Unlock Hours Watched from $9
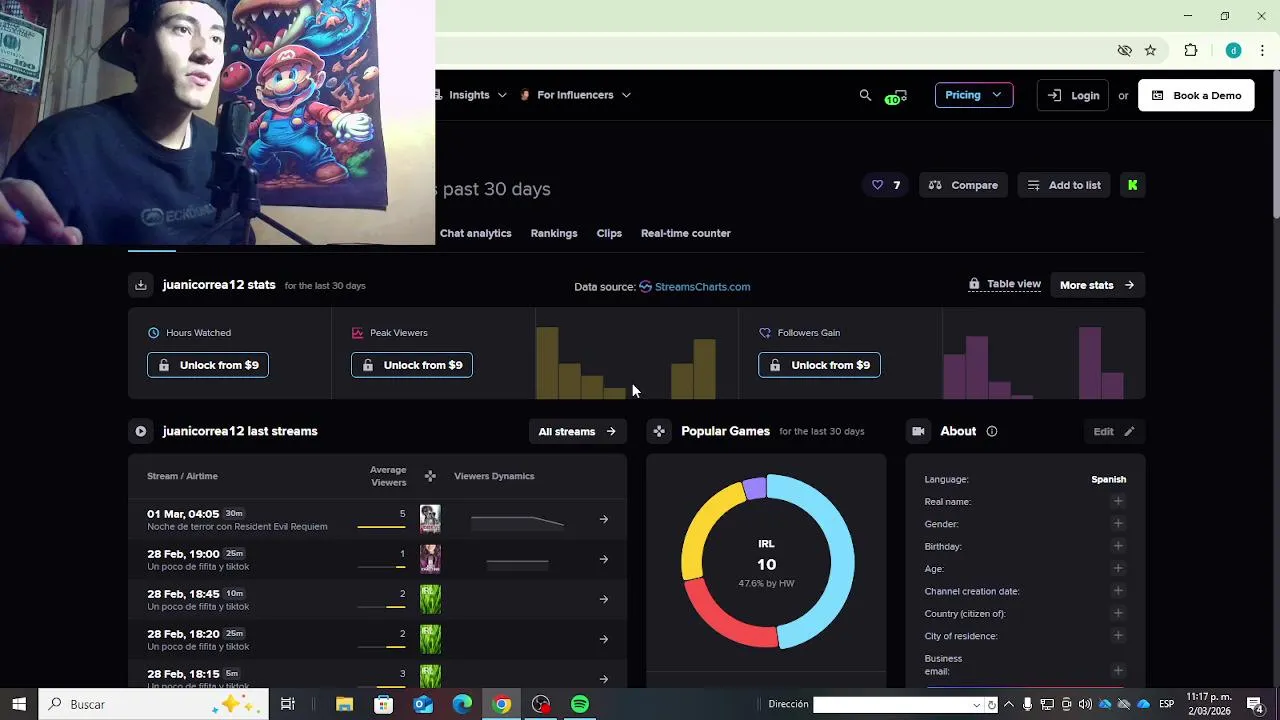Image resolution: width=1280 pixels, height=720 pixels. pos(208,365)
